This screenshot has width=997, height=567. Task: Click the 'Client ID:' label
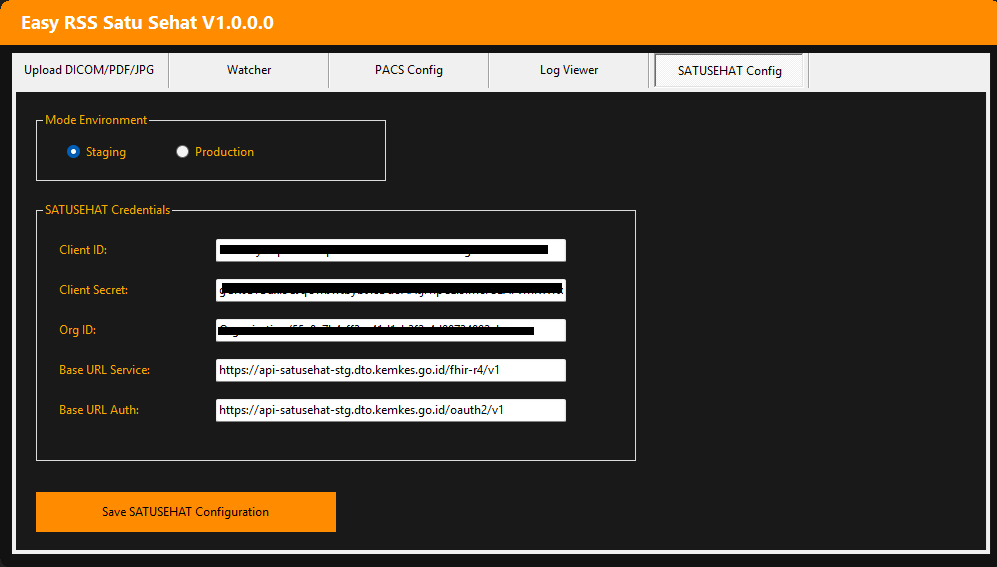[83, 250]
